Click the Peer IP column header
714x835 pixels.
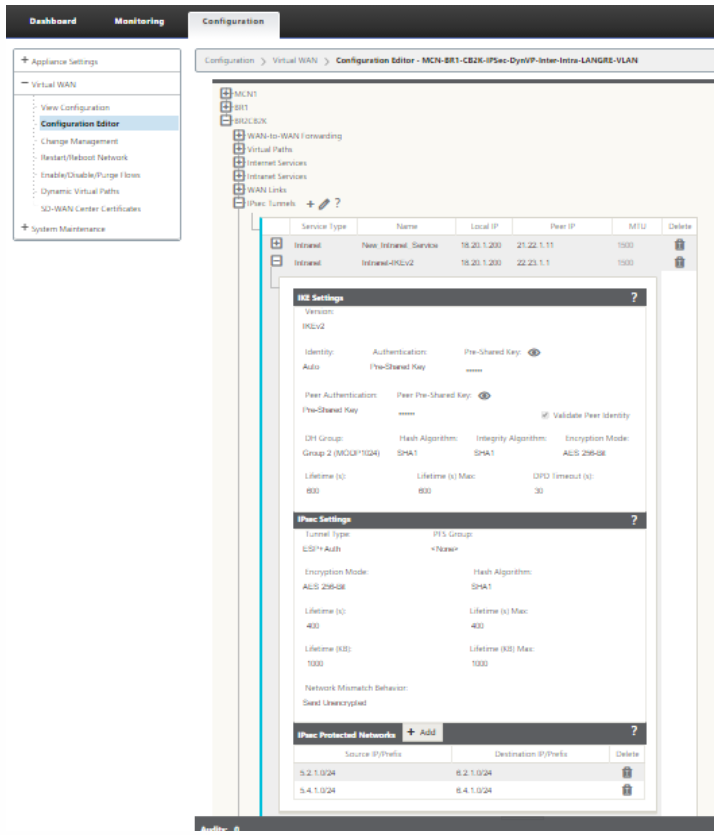click(x=562, y=226)
